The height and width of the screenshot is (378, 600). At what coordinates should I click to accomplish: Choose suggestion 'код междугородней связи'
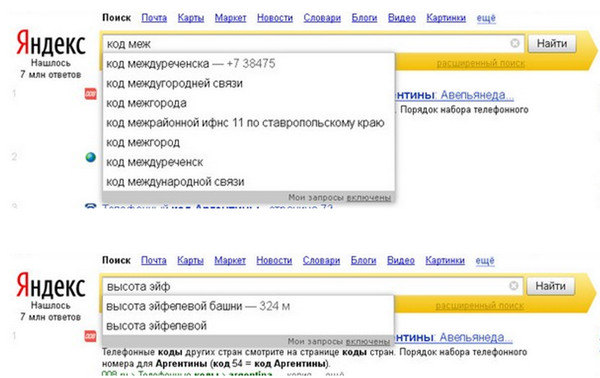(249, 83)
